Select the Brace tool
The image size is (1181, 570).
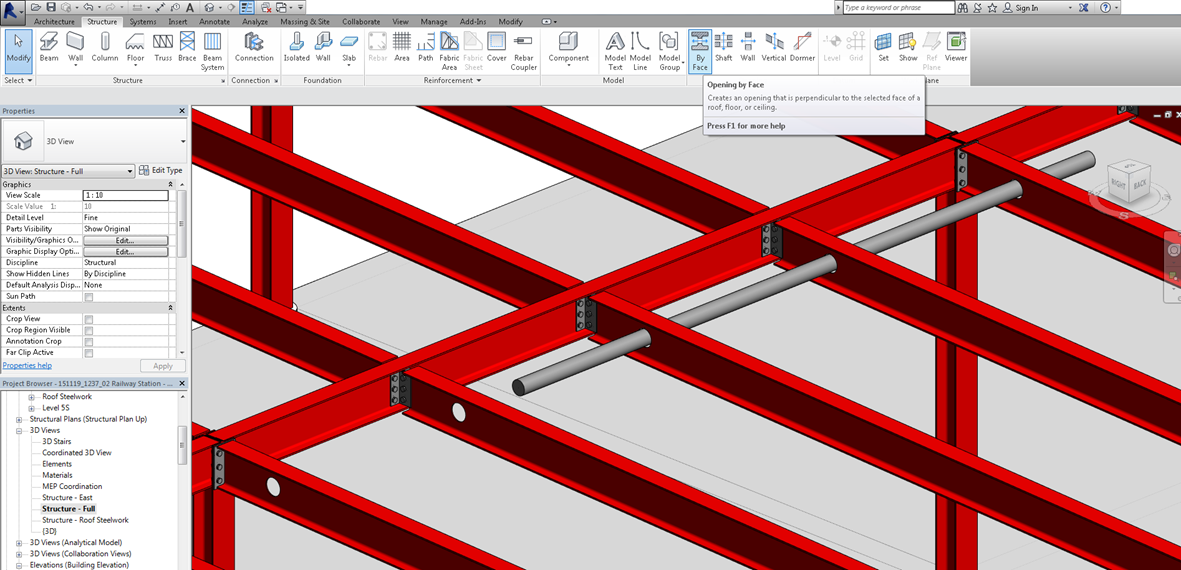187,46
